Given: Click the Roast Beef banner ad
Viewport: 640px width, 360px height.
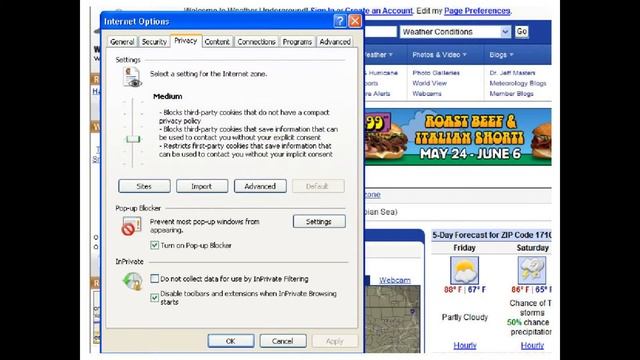Looking at the screenshot, I should point(458,137).
